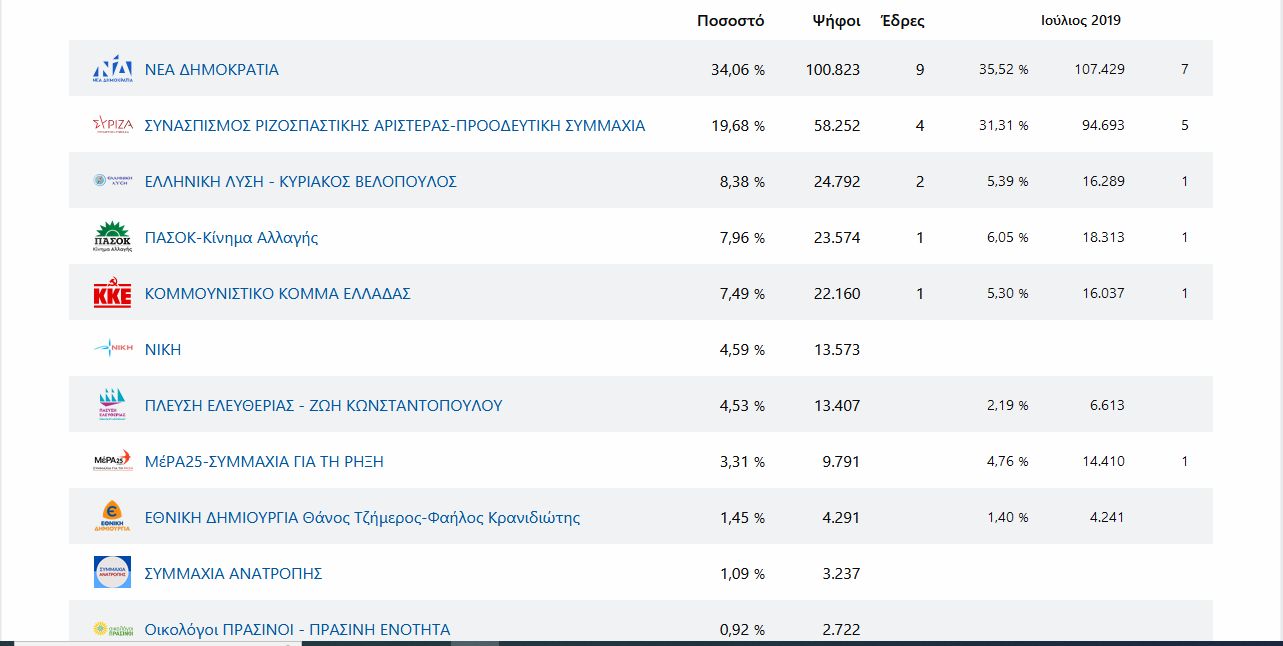
Task: Click the Έδρες column header
Action: (902, 21)
